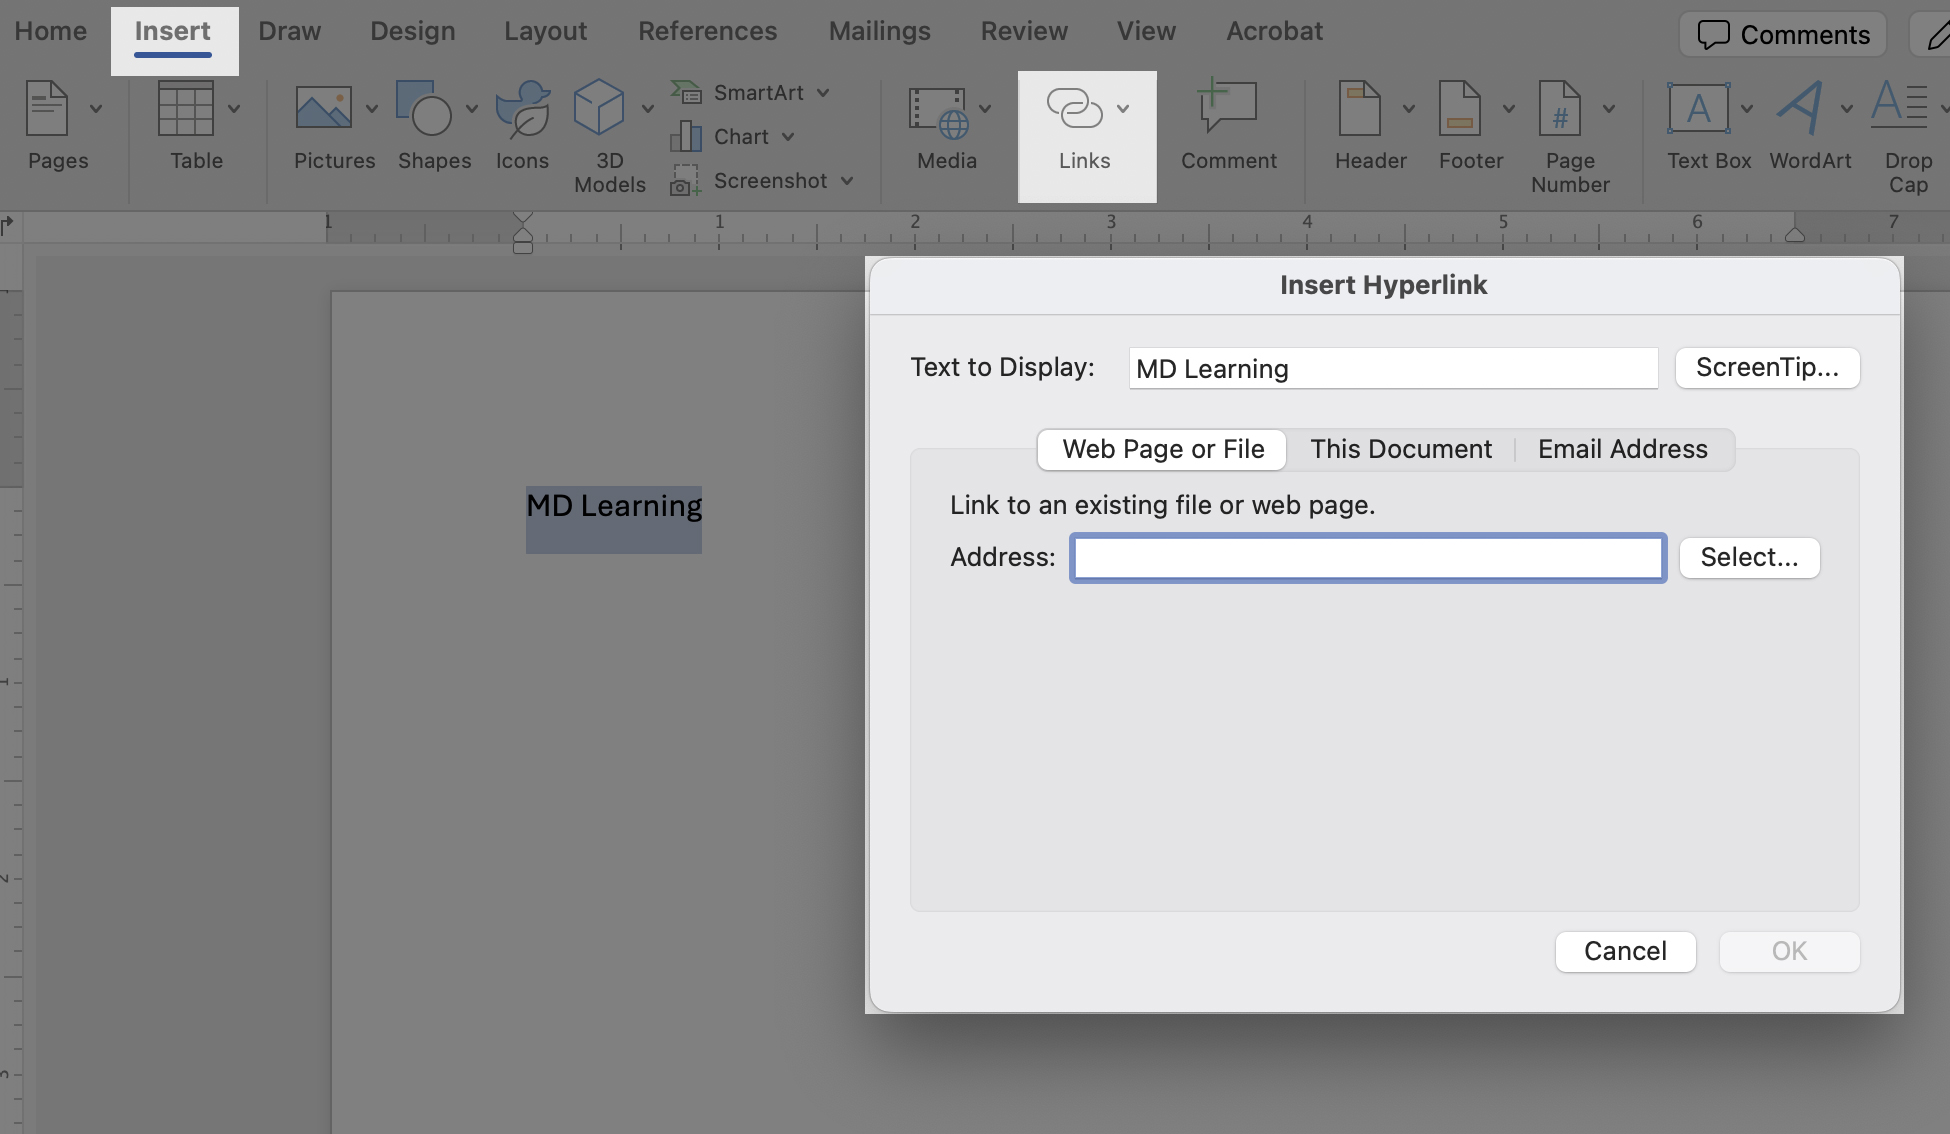Open the Design ribbon tab
Viewport: 1950px width, 1134px height.
(x=412, y=32)
